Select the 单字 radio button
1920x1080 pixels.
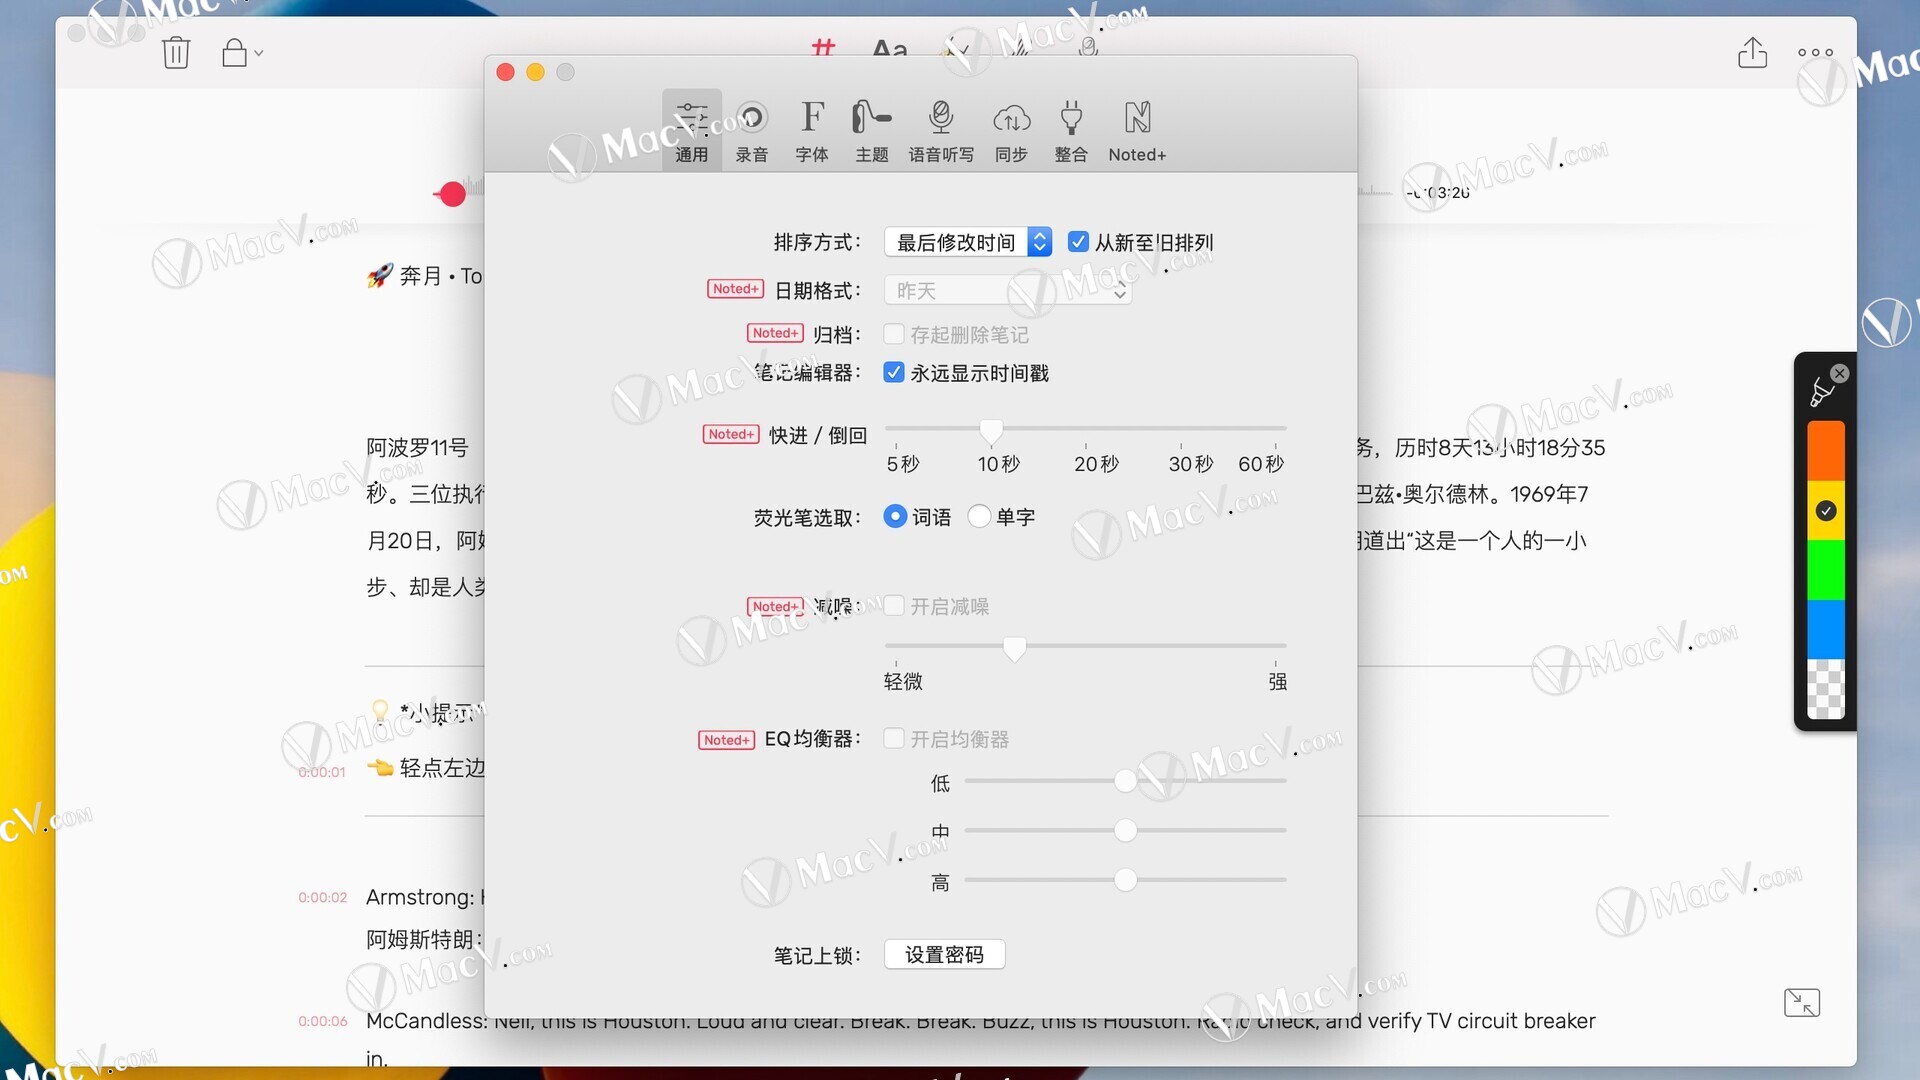(979, 516)
